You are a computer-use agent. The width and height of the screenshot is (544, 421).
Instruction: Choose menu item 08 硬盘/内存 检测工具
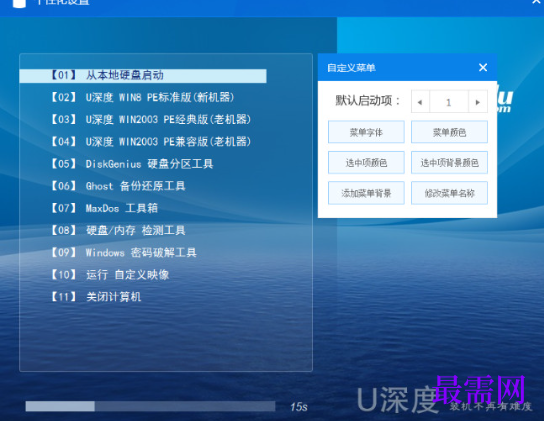(x=118, y=230)
